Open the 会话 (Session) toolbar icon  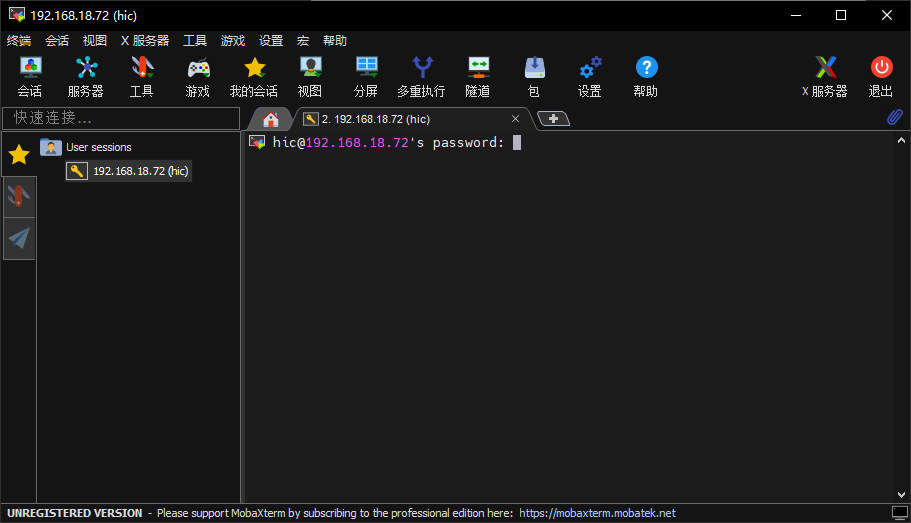(x=30, y=76)
